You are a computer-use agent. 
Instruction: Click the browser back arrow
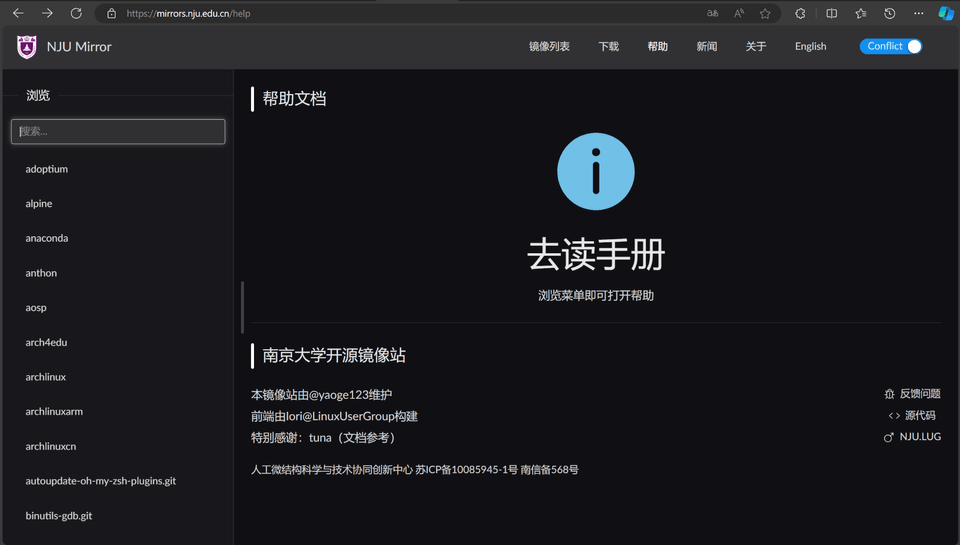[x=18, y=14]
